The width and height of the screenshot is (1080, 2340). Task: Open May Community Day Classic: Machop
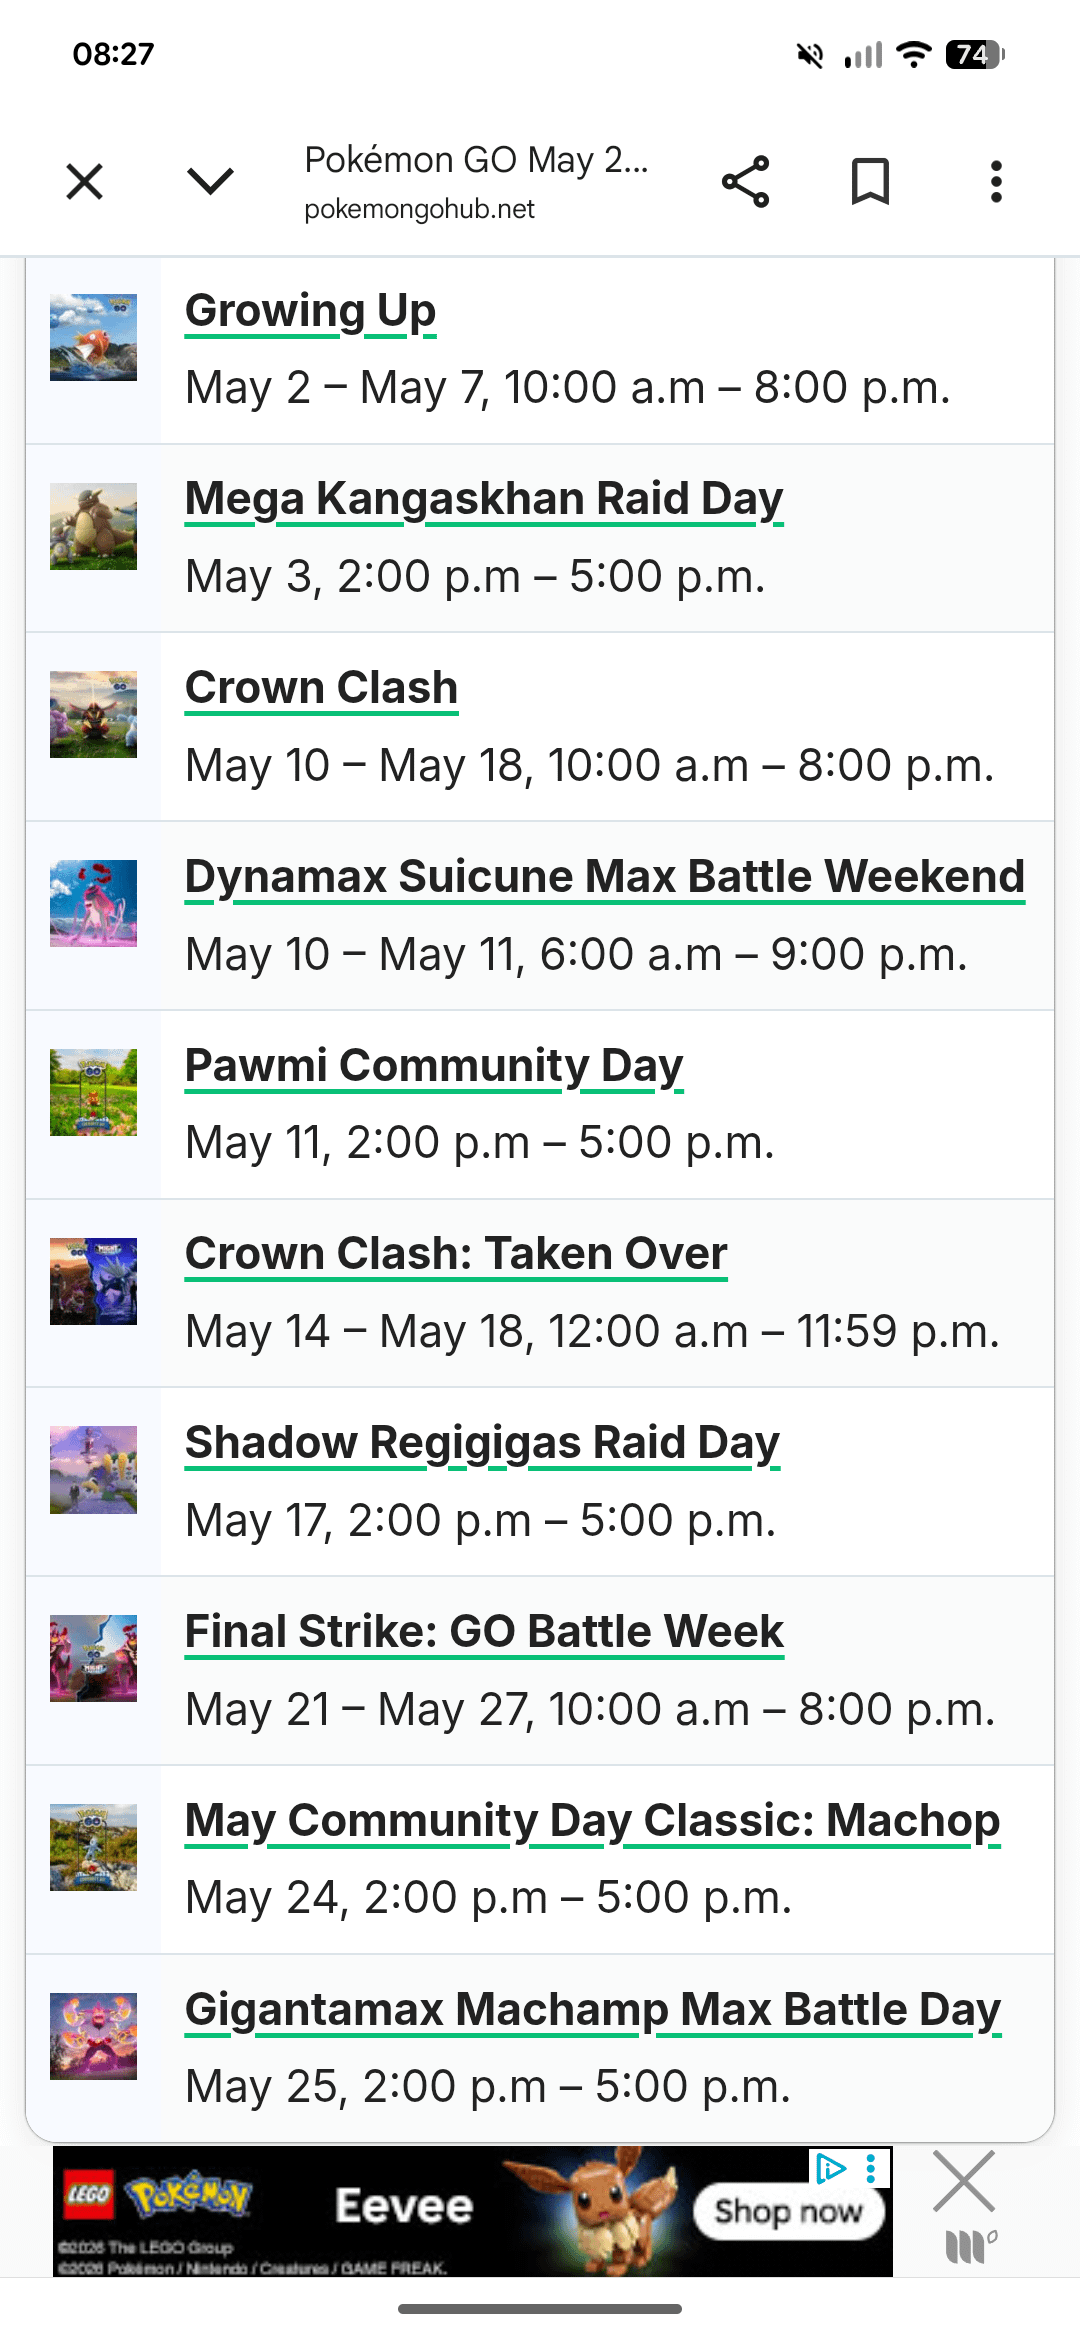point(592,1821)
